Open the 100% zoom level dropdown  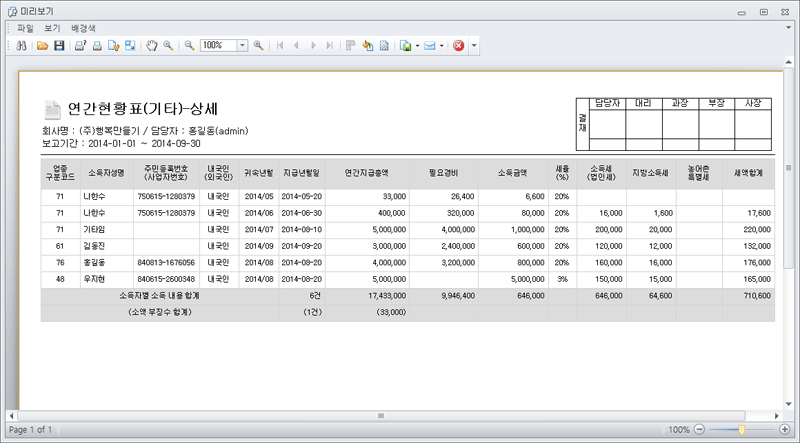(x=242, y=46)
